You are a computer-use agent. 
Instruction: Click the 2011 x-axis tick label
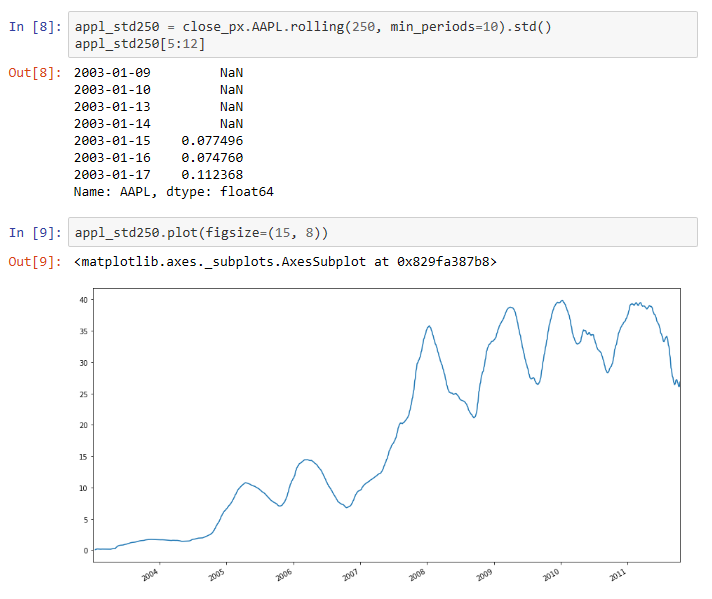(619, 576)
